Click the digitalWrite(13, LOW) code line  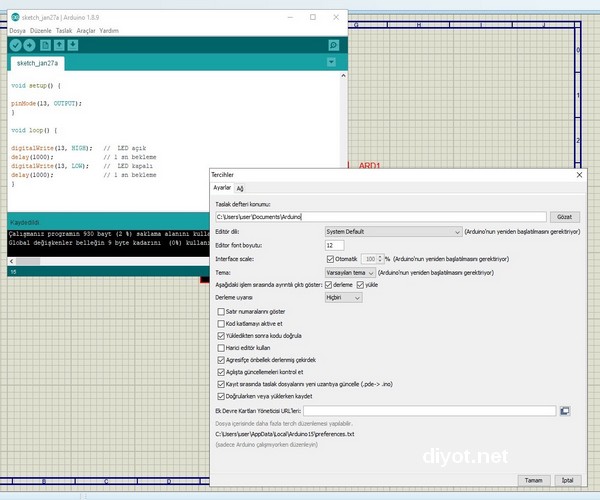tap(50, 166)
